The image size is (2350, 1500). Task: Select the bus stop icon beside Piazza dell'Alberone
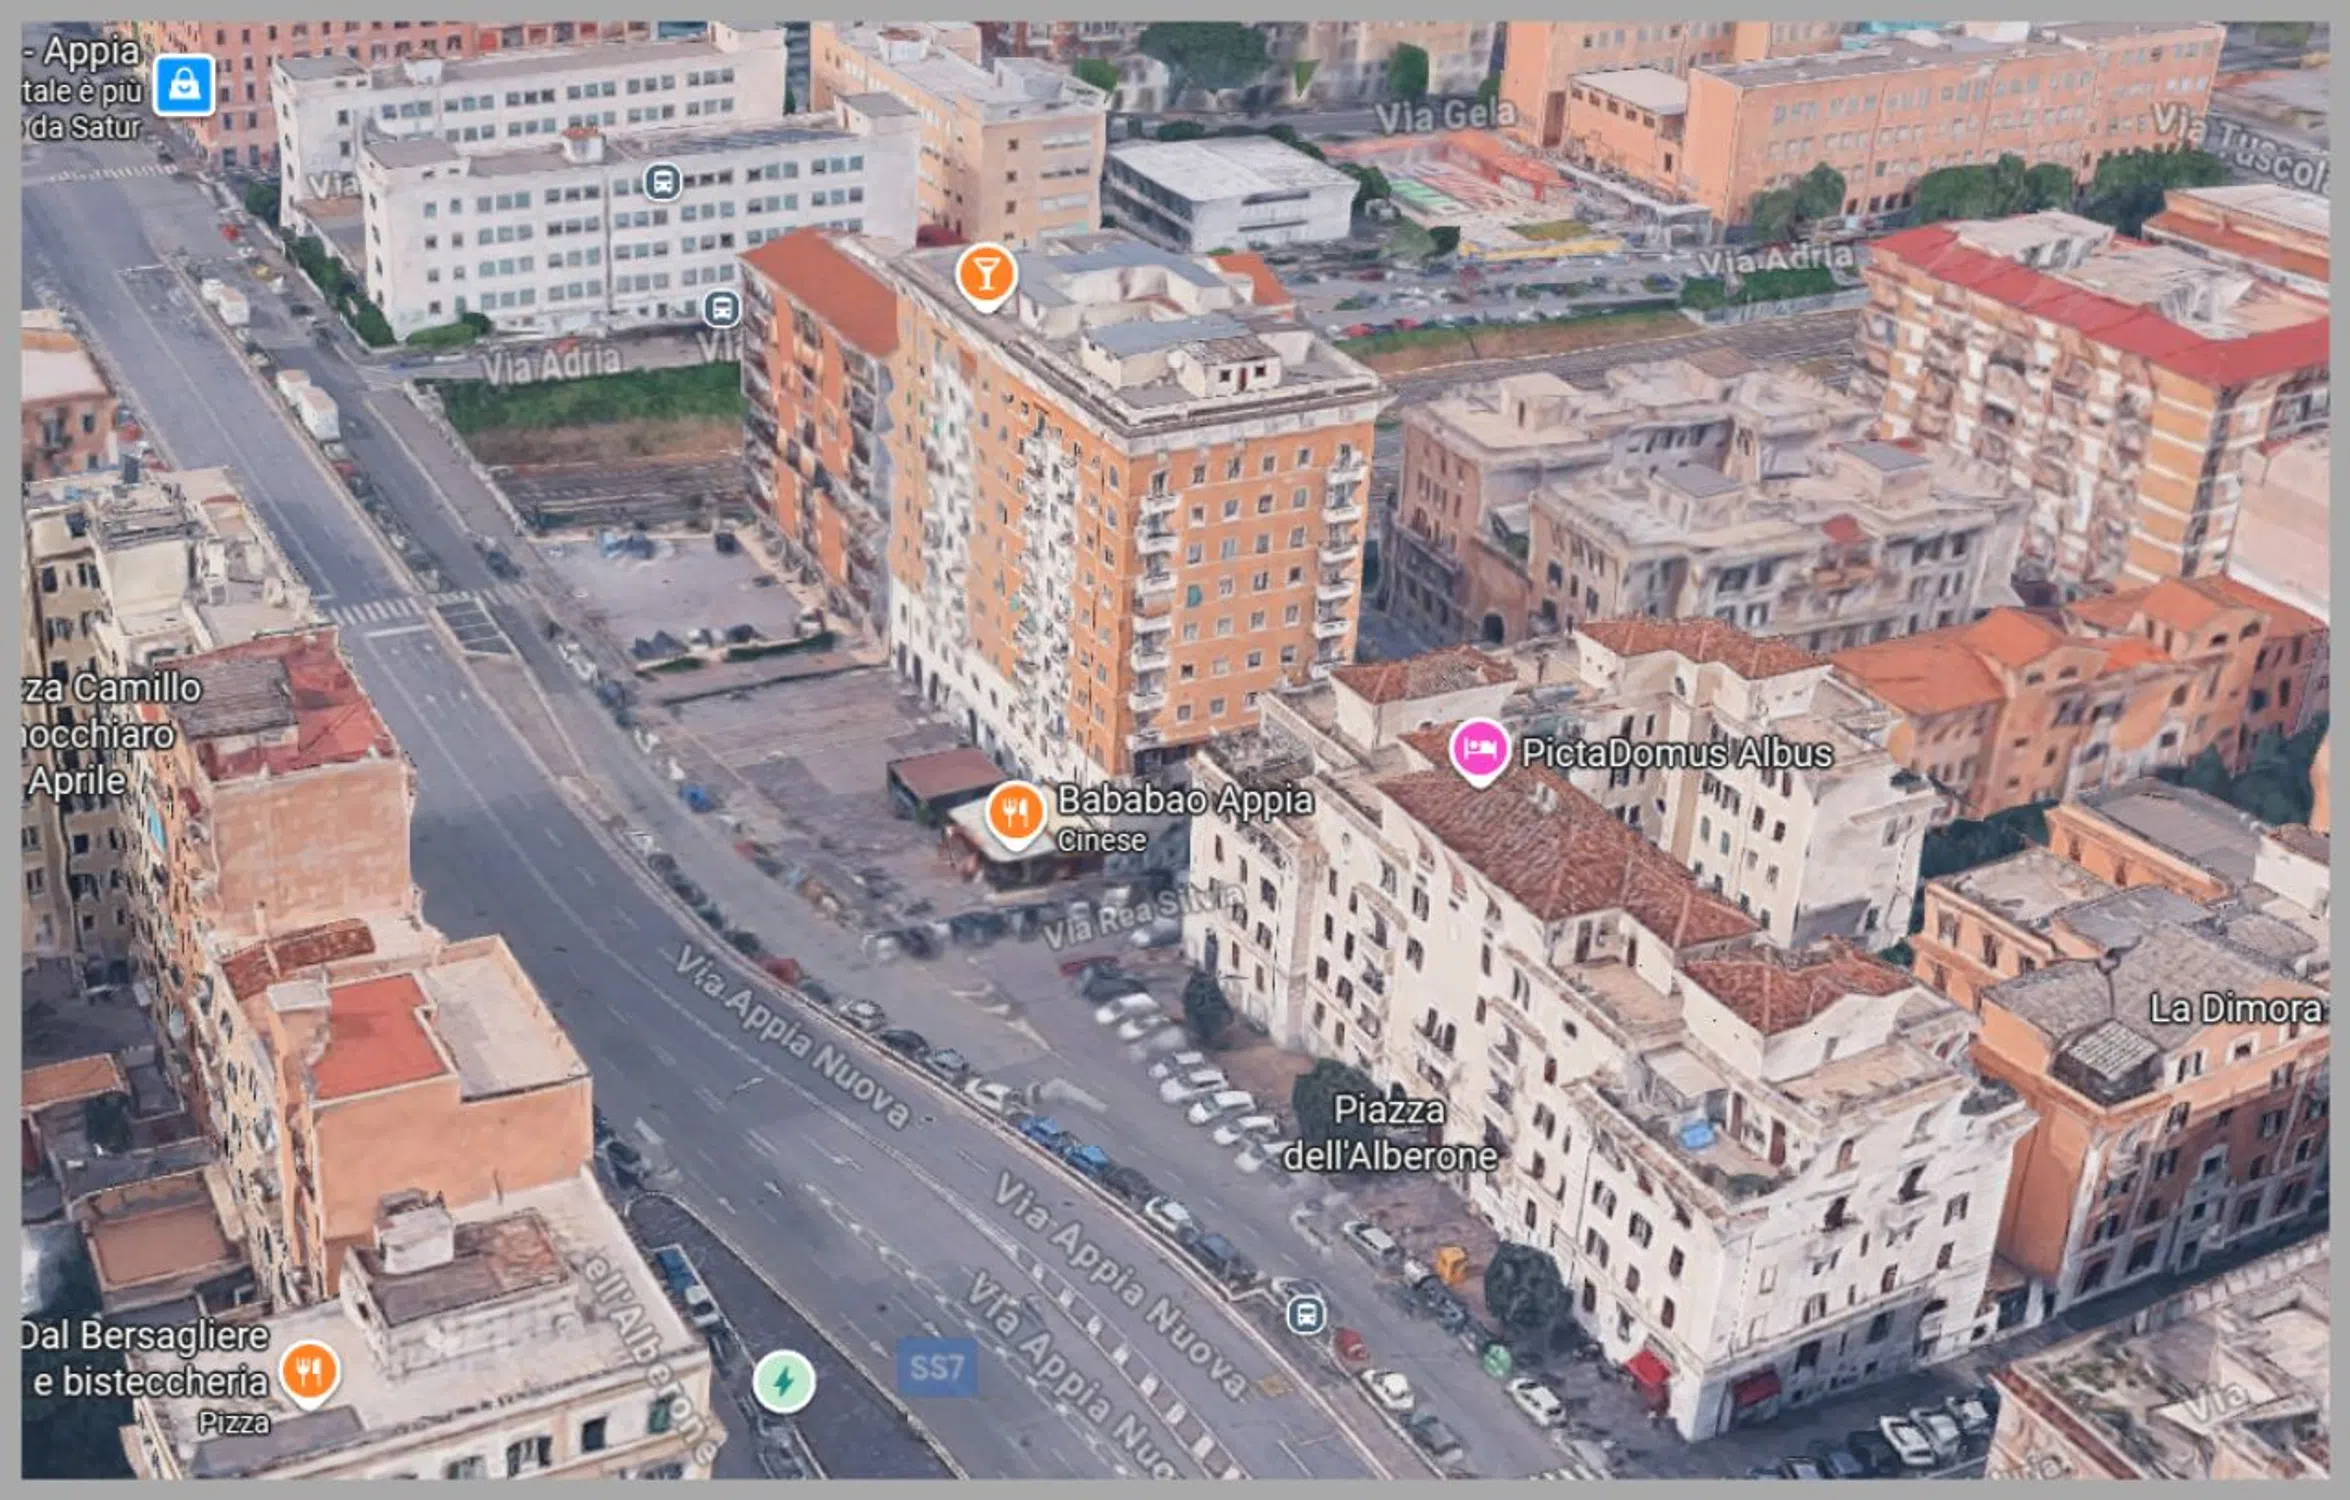click(1306, 1313)
